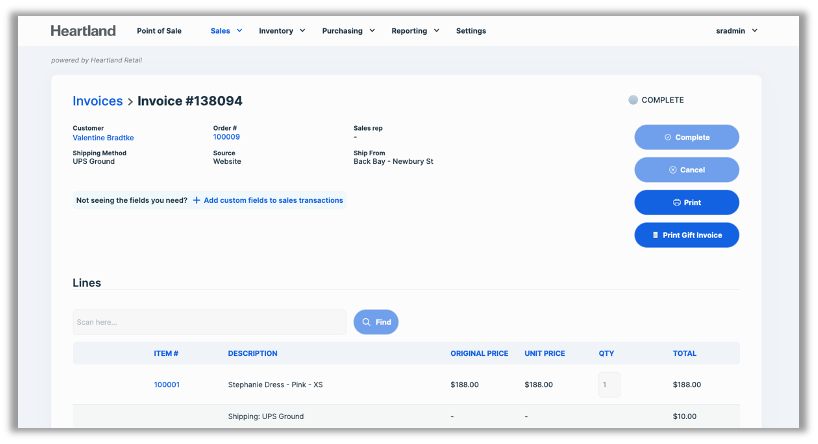
Task: Expand the Sales dropdown menu
Action: pyautogui.click(x=225, y=31)
